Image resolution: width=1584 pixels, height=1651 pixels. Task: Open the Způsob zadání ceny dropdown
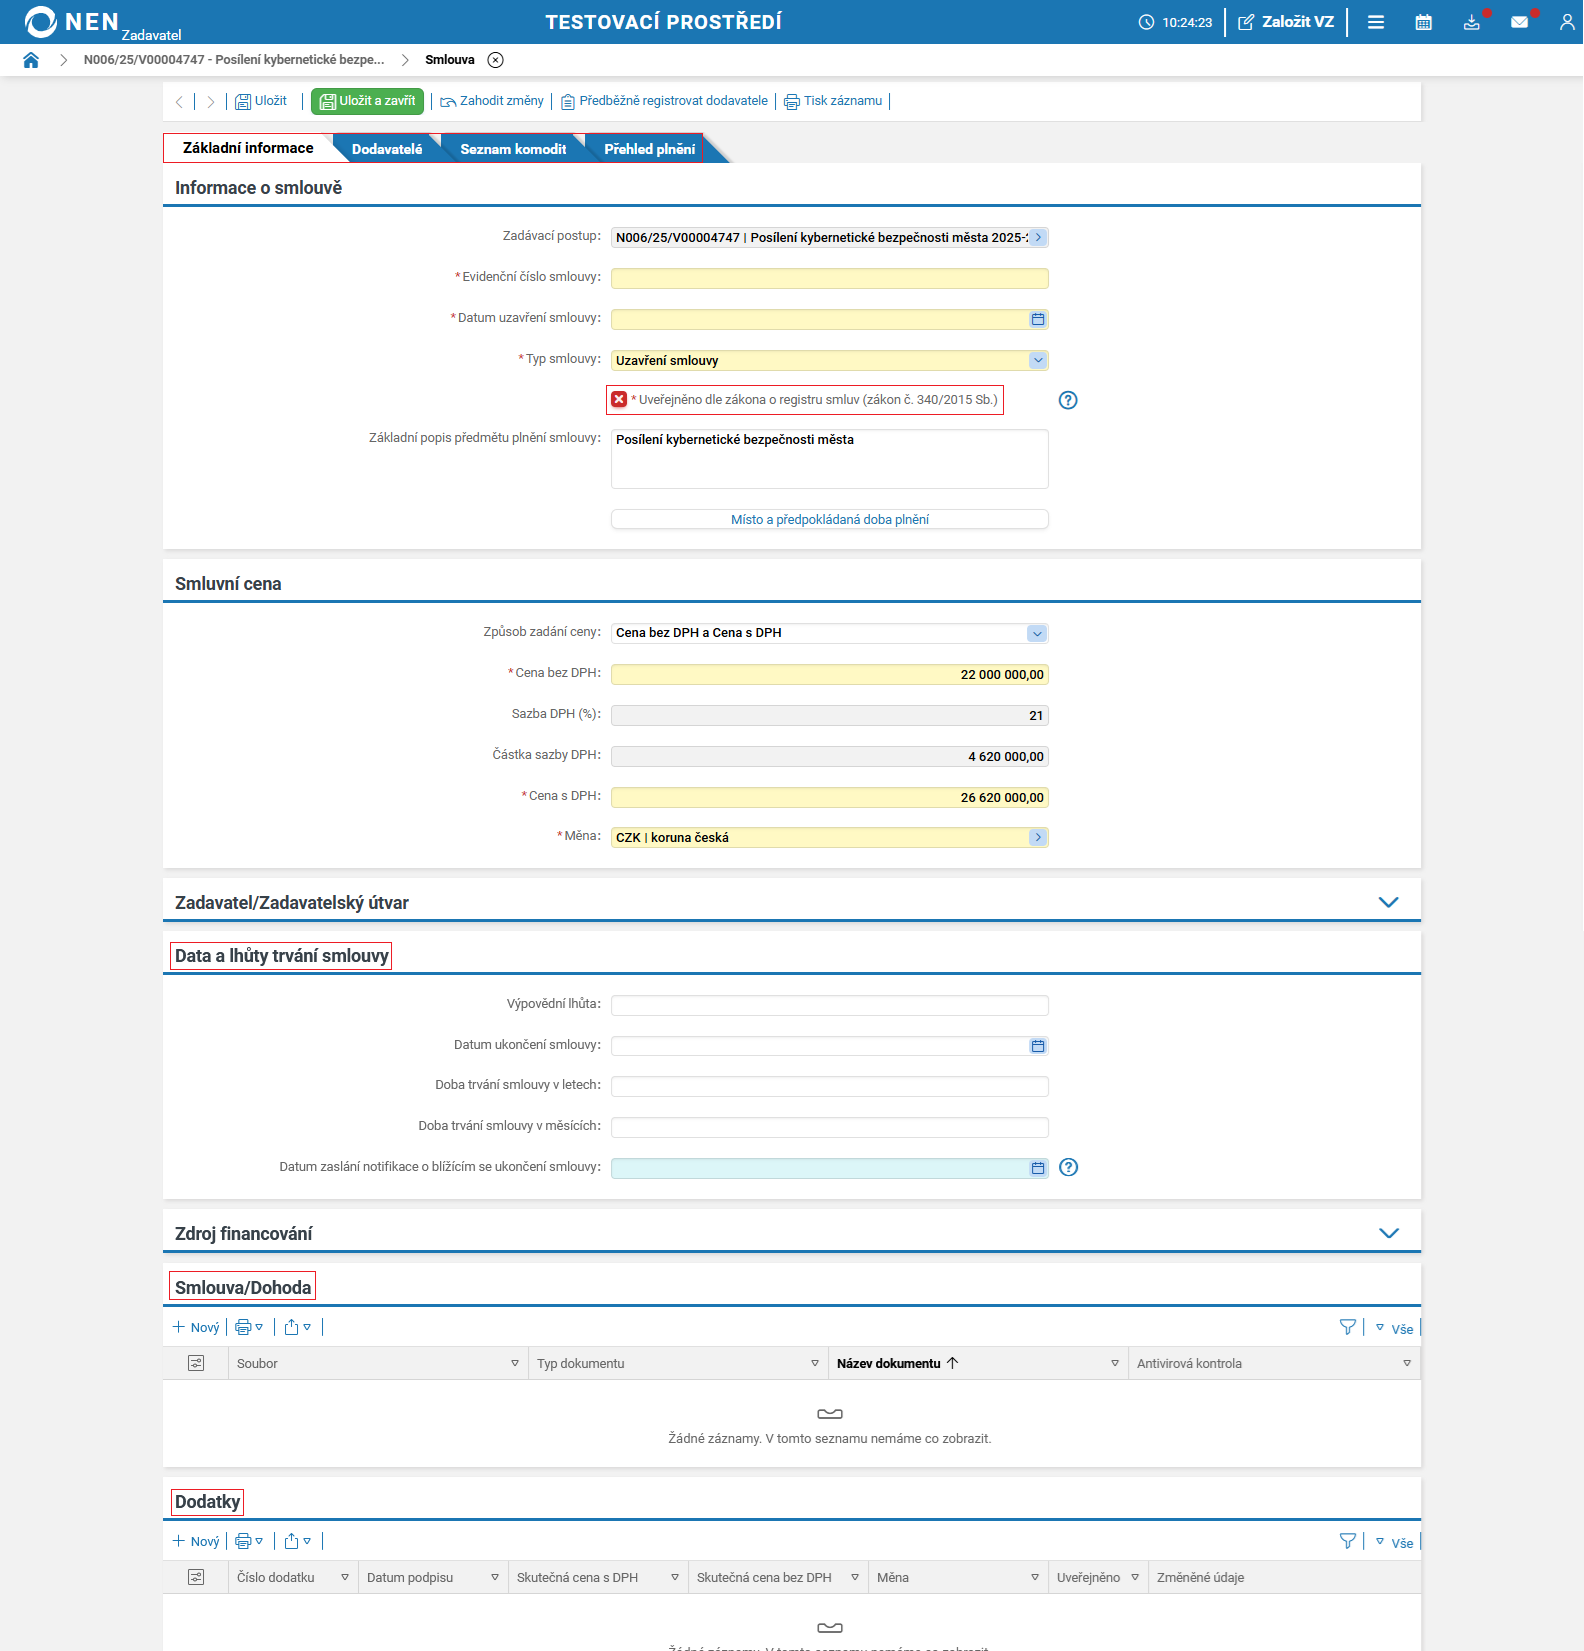pyautogui.click(x=1037, y=633)
